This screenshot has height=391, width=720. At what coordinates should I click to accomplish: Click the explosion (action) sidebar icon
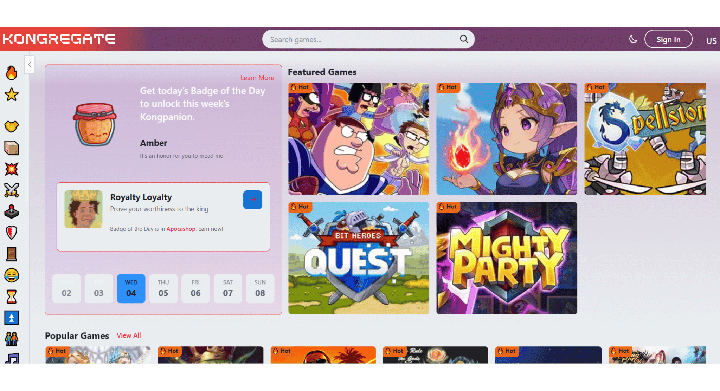click(x=11, y=169)
